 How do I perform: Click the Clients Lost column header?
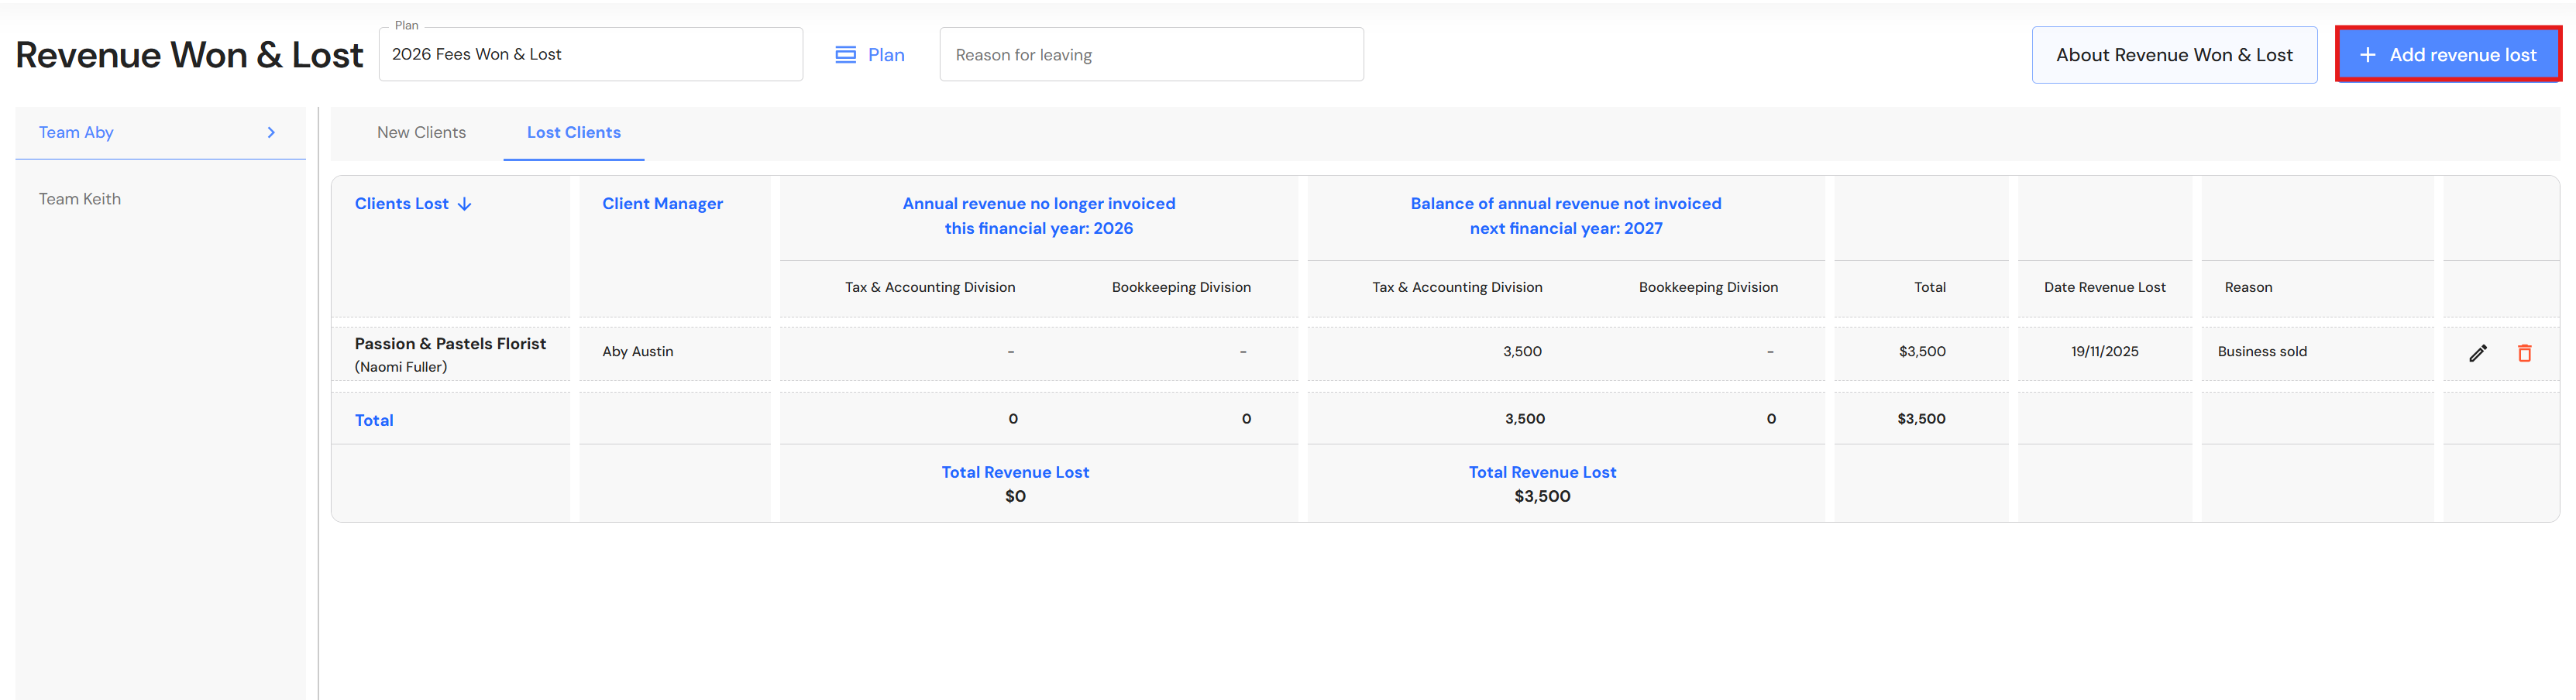pos(401,204)
